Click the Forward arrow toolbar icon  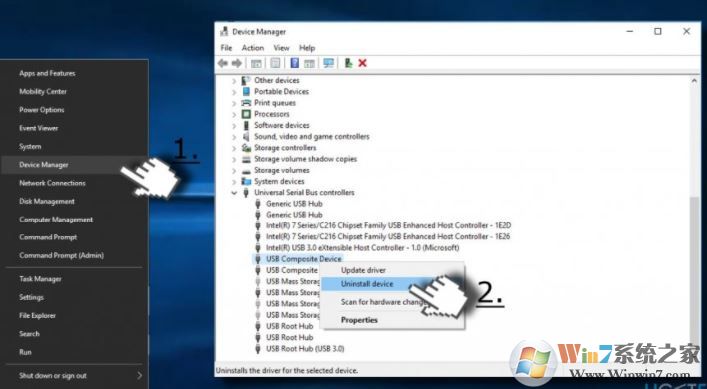pos(237,64)
